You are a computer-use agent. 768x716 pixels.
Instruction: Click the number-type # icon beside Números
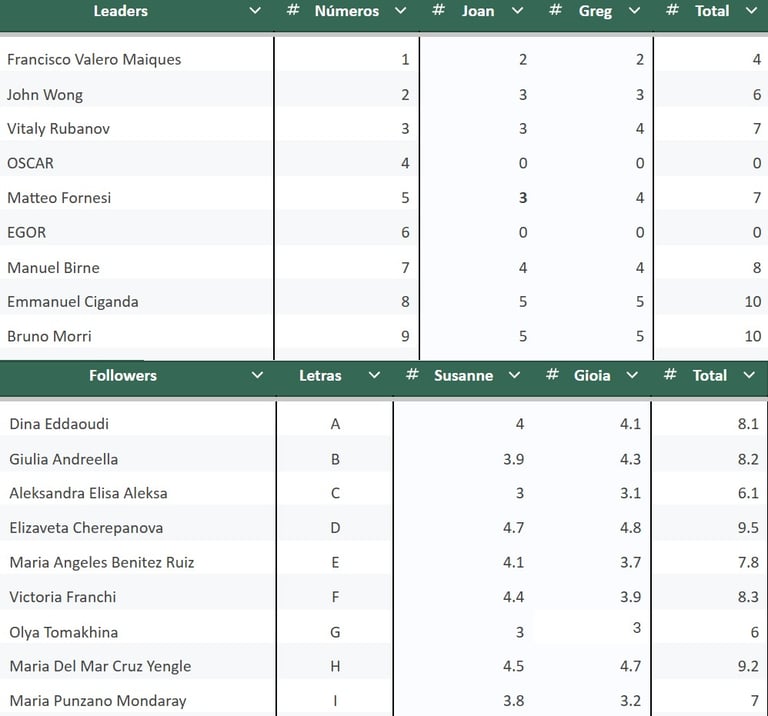(293, 11)
